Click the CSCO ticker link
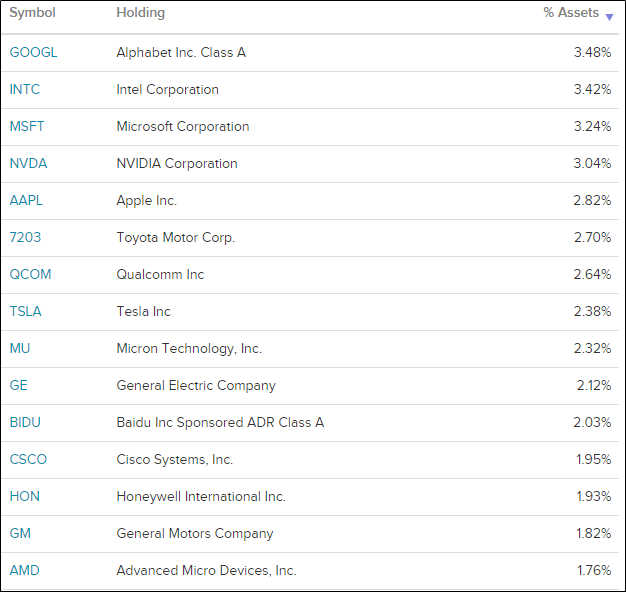This screenshot has height=592, width=626. pyautogui.click(x=28, y=459)
